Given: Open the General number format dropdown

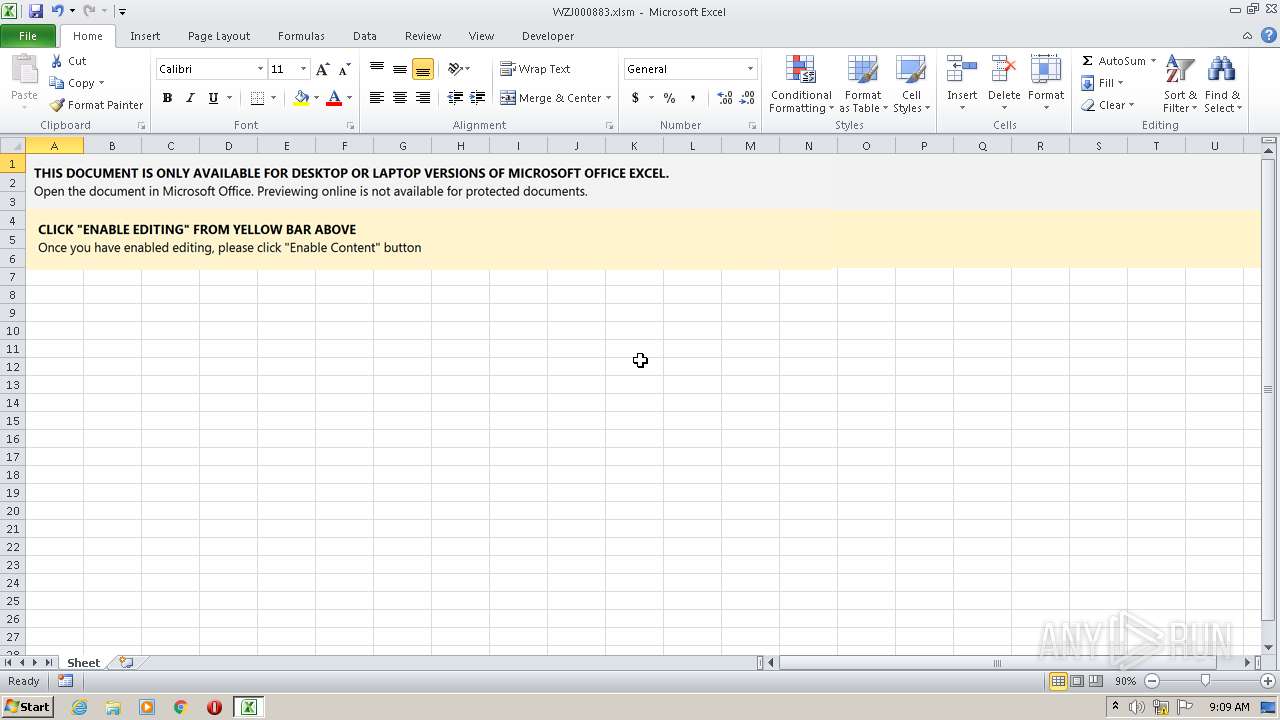Looking at the screenshot, I should 750,69.
